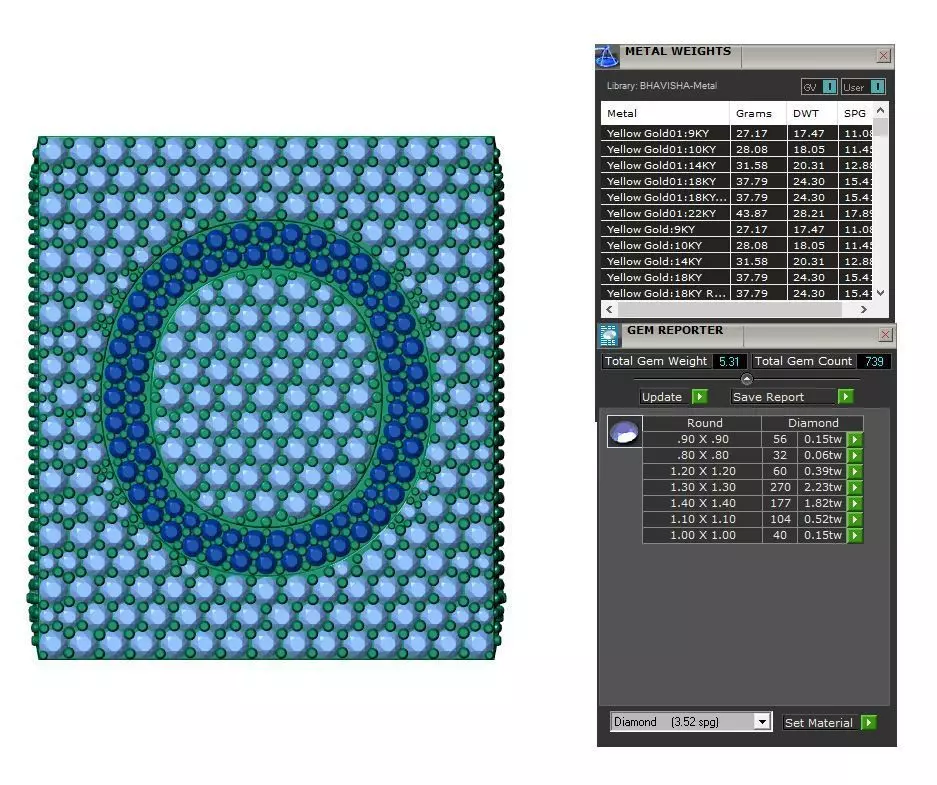Select the 177 gem count cell
937x785 pixels.
(780, 504)
